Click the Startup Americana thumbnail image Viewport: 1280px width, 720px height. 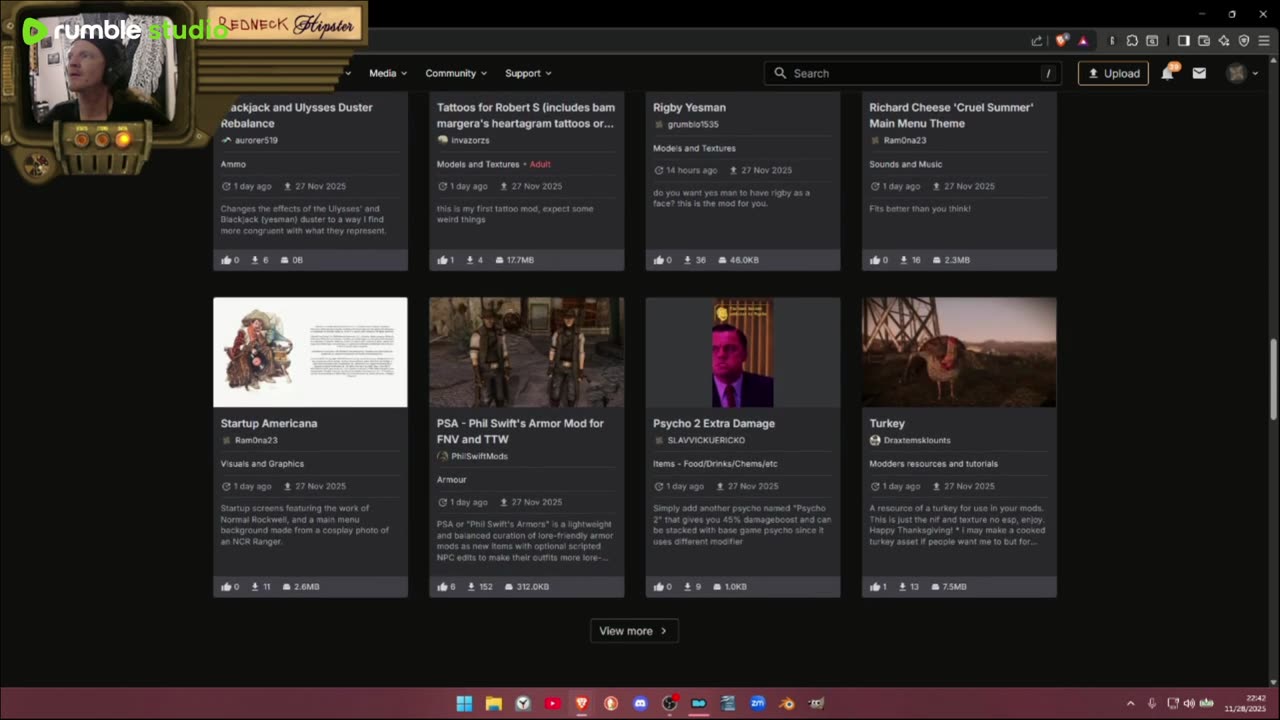point(310,352)
